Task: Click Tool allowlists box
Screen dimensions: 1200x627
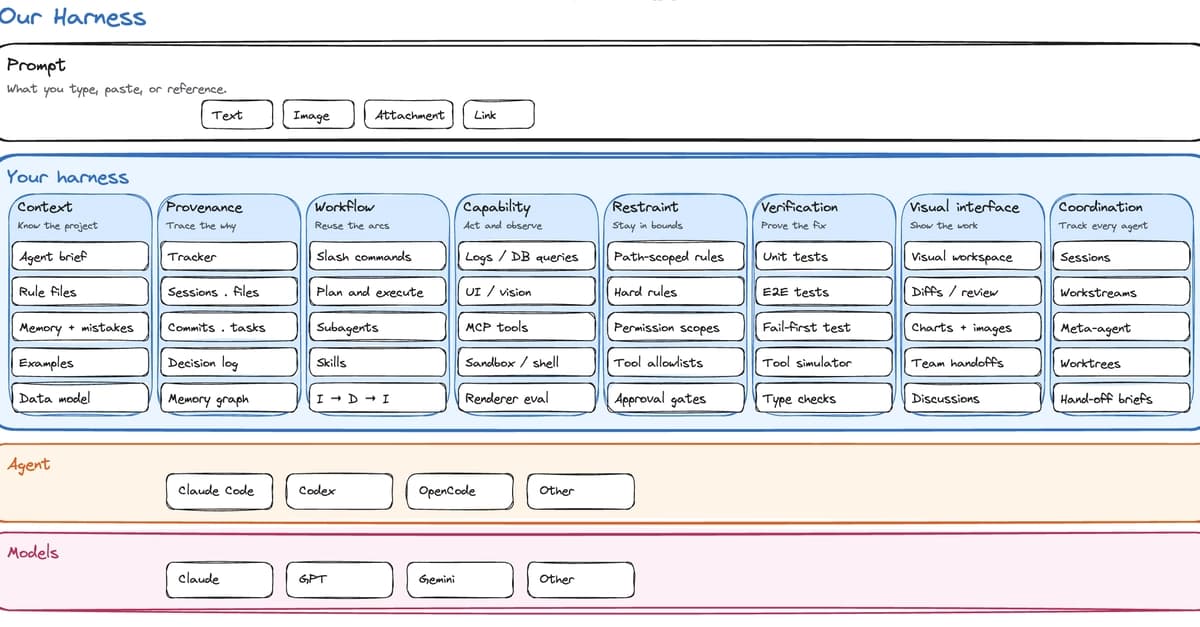Action: (676, 363)
